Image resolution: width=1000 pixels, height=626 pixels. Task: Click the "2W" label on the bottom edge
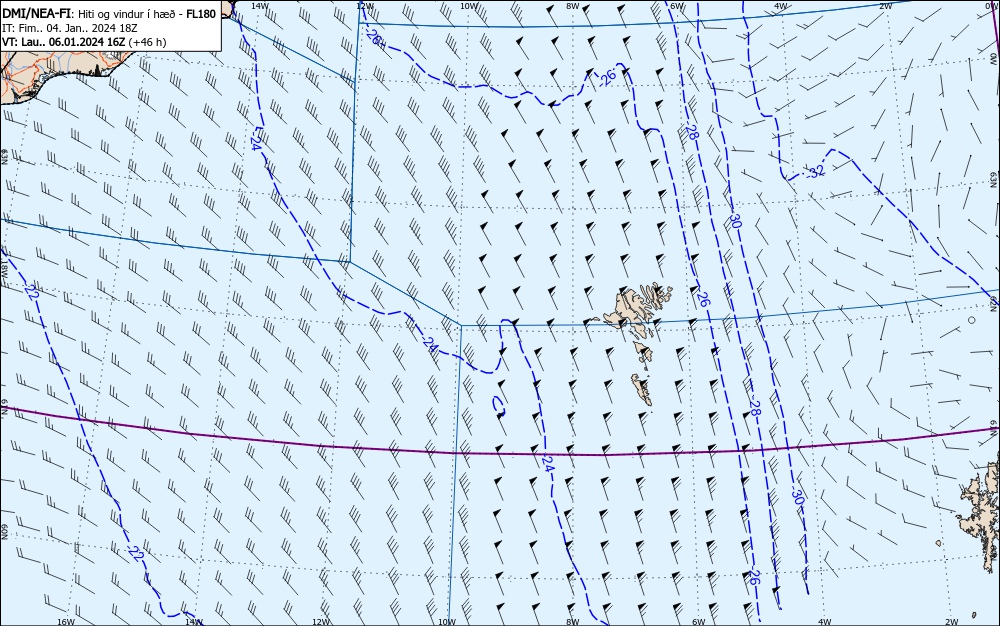[x=952, y=622]
